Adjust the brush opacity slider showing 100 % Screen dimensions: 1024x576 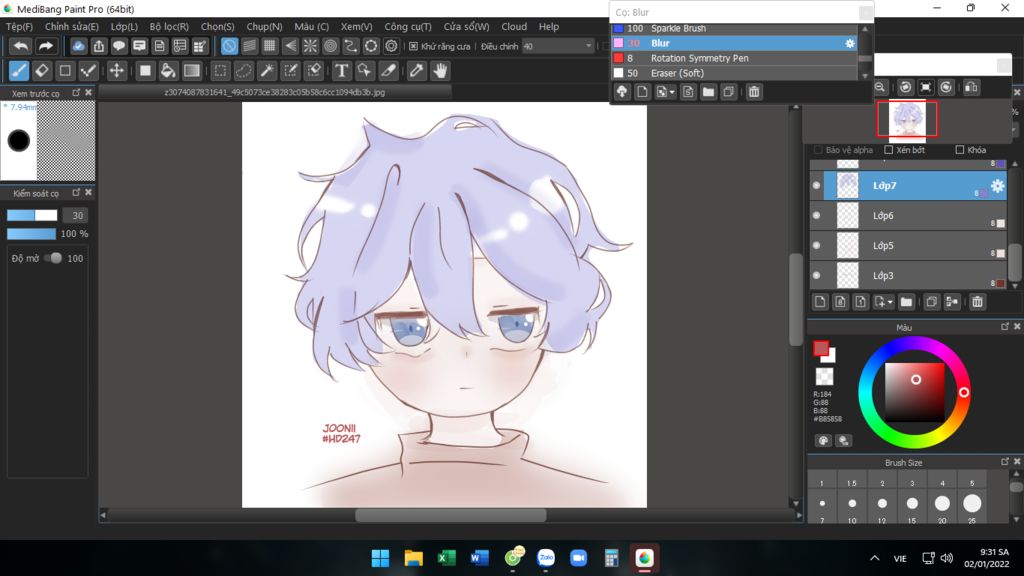click(x=31, y=234)
